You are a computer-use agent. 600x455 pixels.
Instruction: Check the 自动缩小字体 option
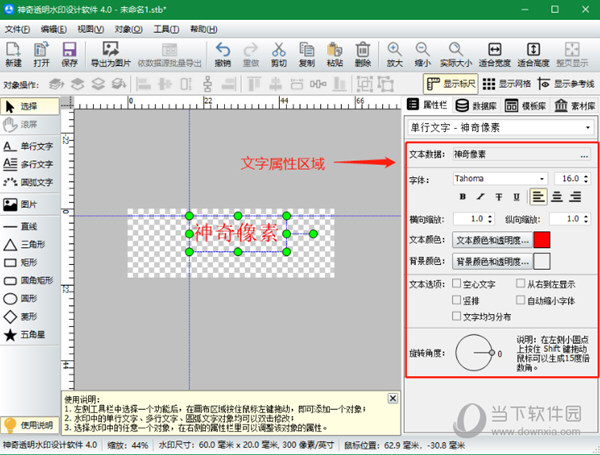pyautogui.click(x=520, y=300)
